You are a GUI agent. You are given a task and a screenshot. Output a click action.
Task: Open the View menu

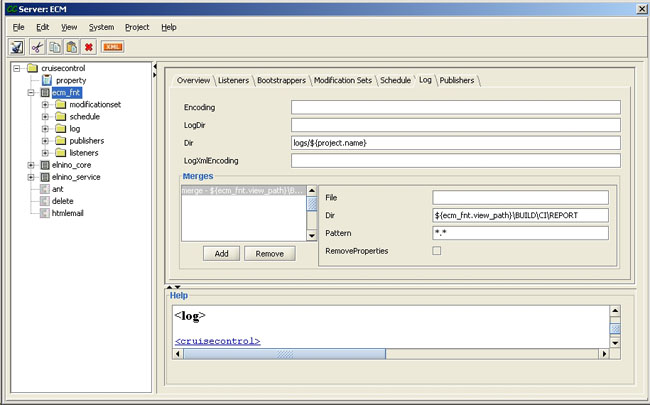pyautogui.click(x=69, y=27)
